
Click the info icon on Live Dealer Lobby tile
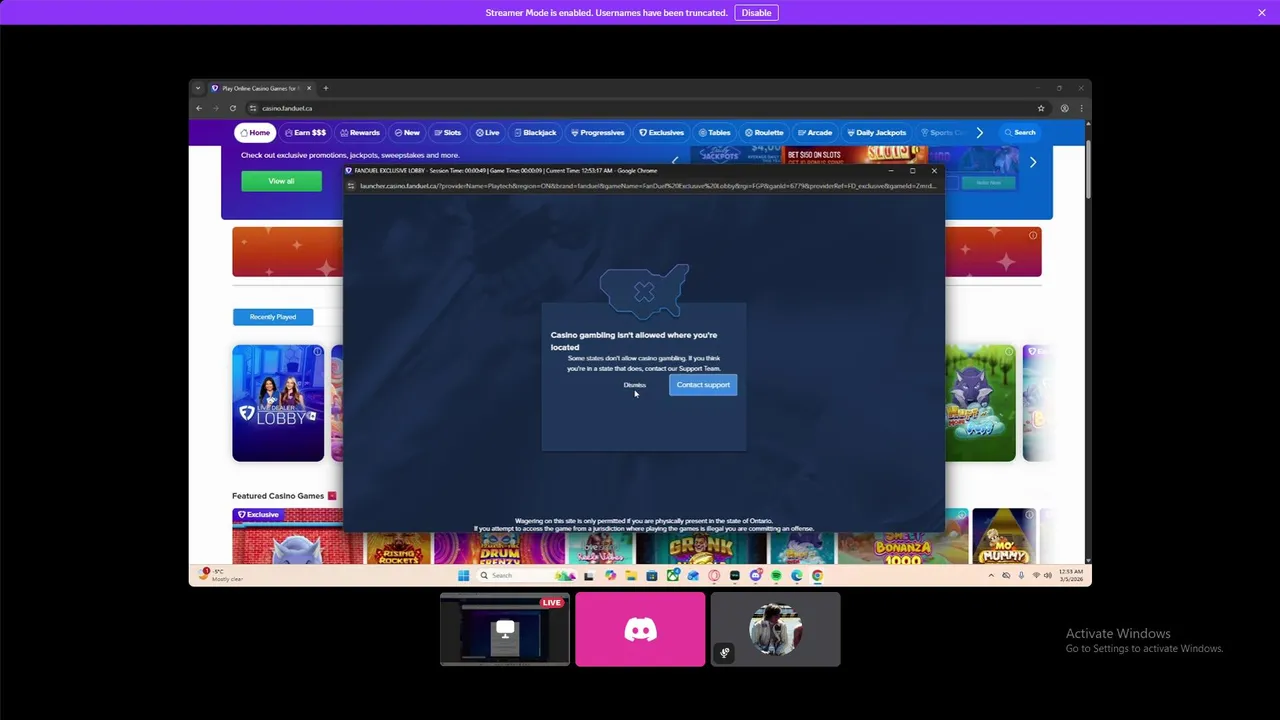[x=317, y=352]
